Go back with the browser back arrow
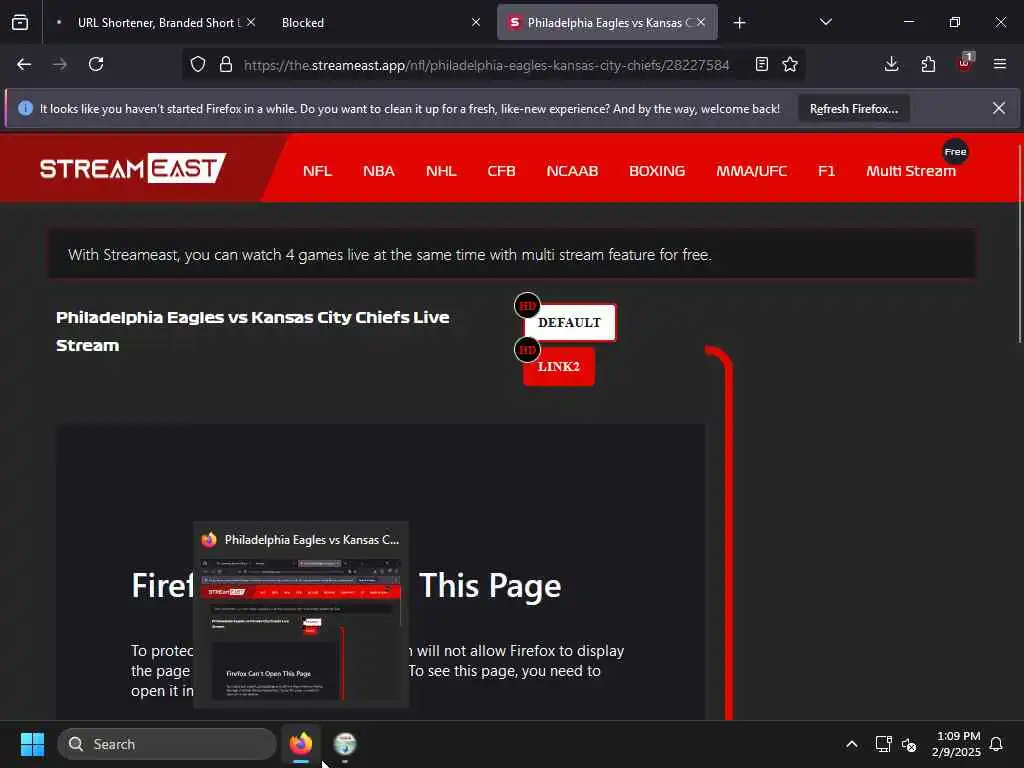Image resolution: width=1024 pixels, height=768 pixels. pyautogui.click(x=24, y=64)
